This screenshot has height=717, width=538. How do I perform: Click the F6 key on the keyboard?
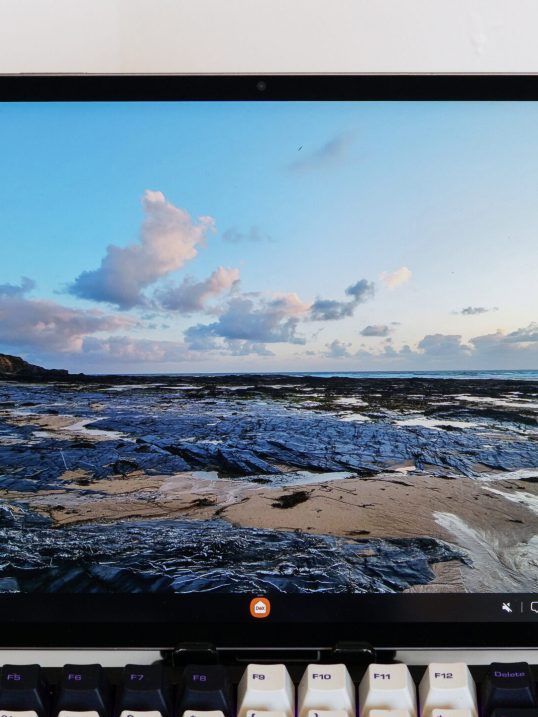78,685
